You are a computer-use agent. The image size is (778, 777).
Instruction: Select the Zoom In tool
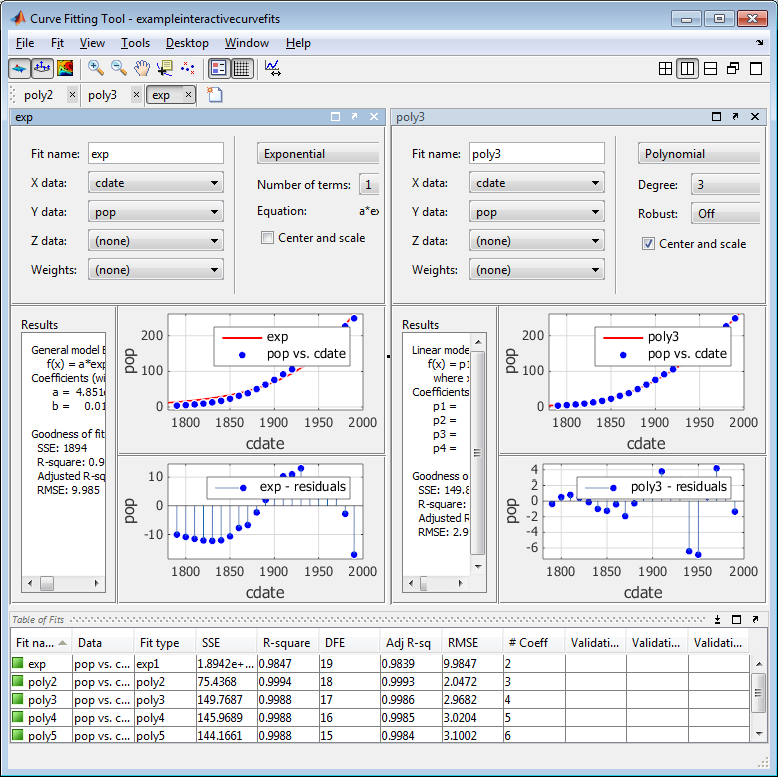95,68
